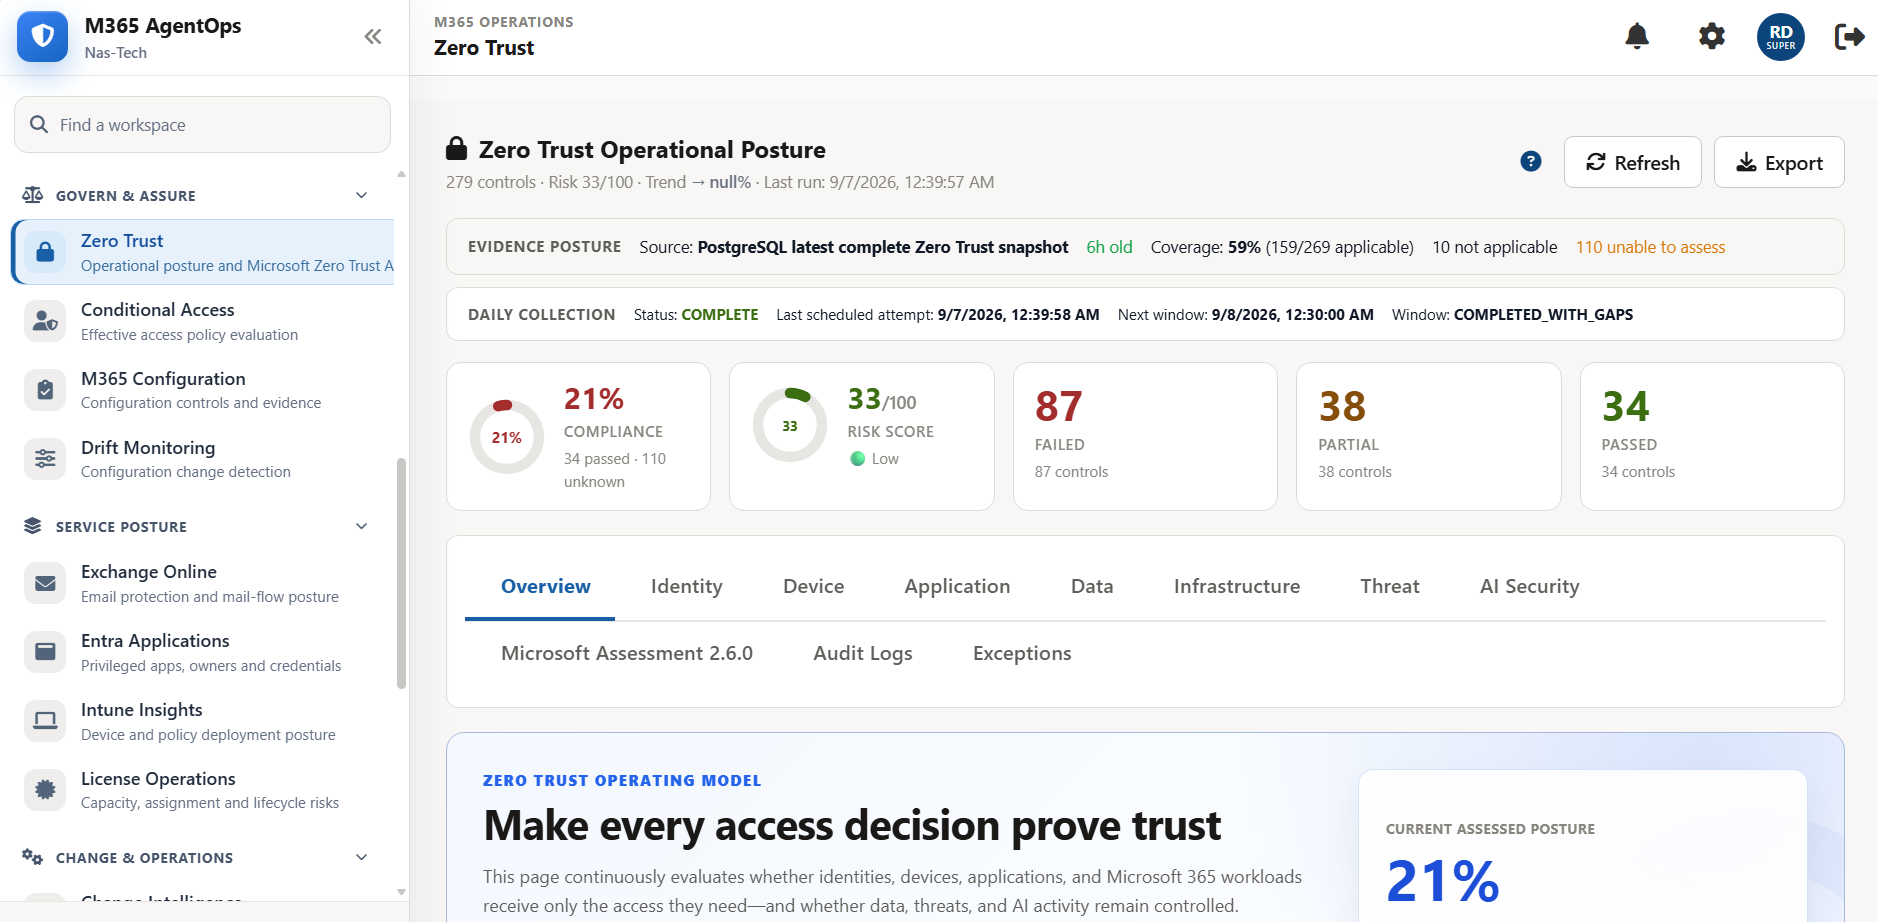Open the Data tab
This screenshot has height=922, width=1878.
(x=1092, y=586)
